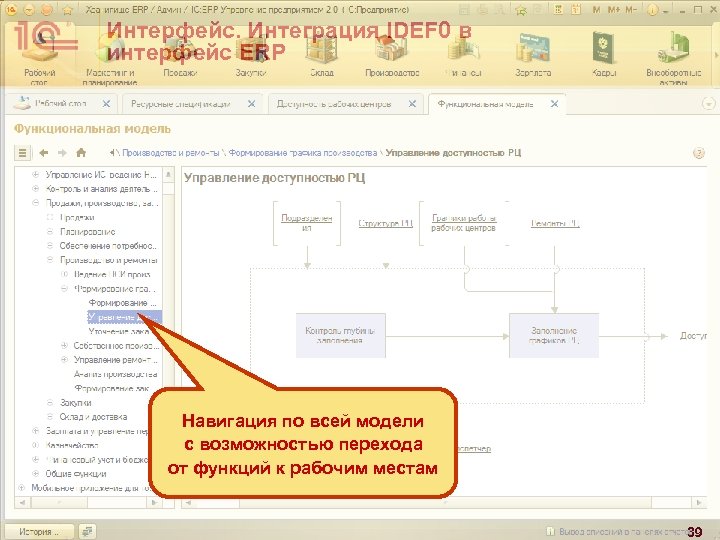
Task: Open the calendar icon in the title bar
Action: tap(575, 10)
